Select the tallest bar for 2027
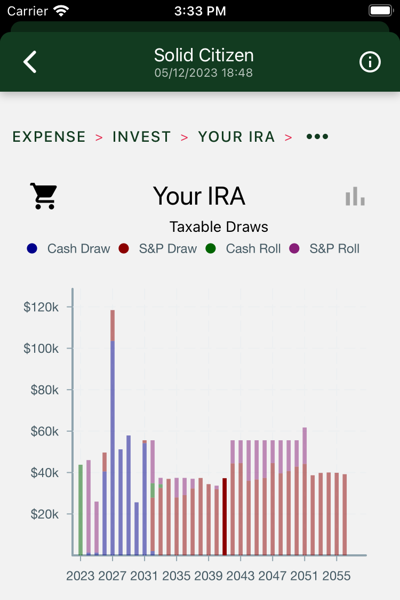Image resolution: width=400 pixels, height=600 pixels. click(113, 432)
